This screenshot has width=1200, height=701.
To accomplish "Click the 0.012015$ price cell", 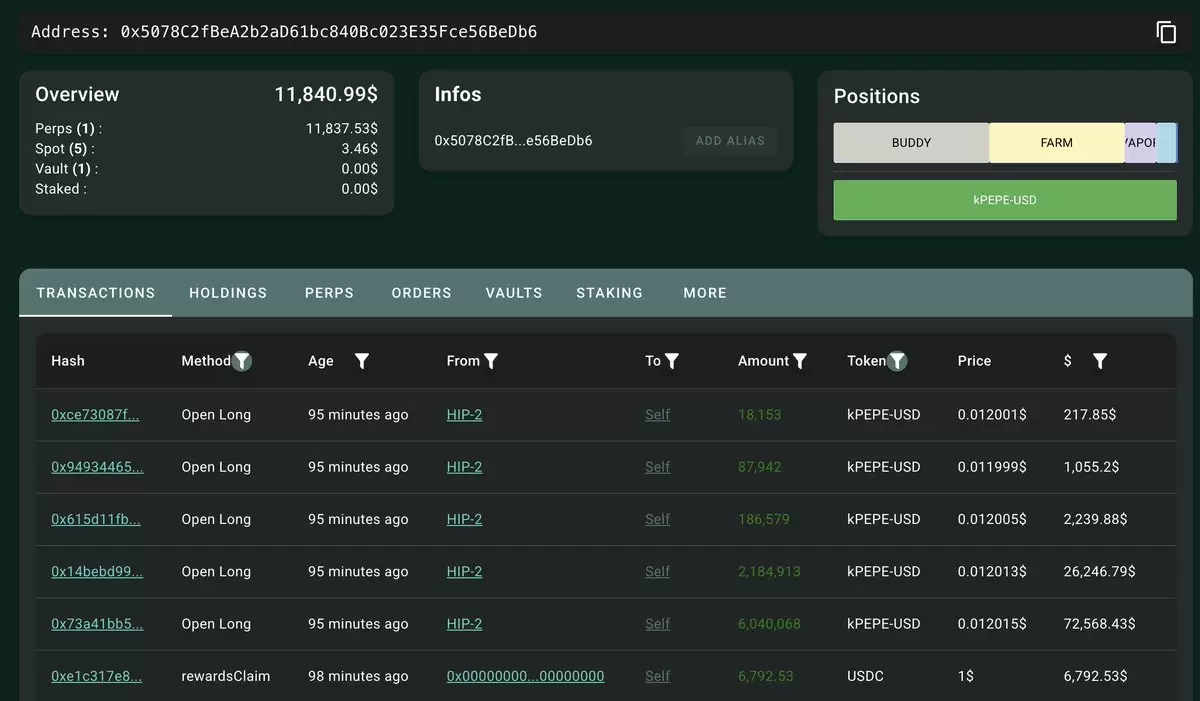I will tap(992, 624).
